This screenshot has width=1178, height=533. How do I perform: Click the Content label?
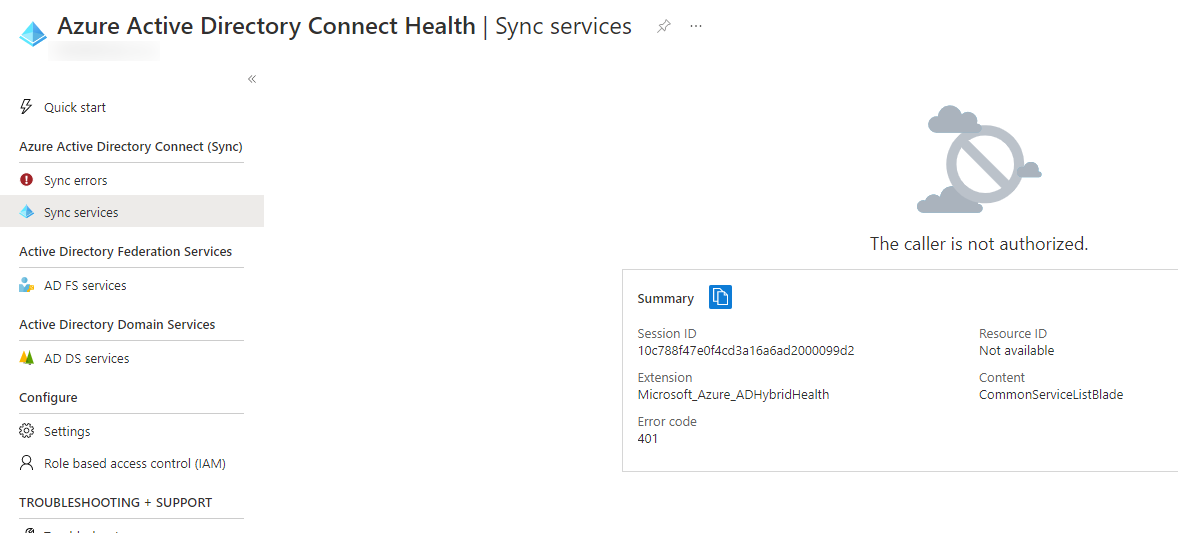[x=1001, y=377]
